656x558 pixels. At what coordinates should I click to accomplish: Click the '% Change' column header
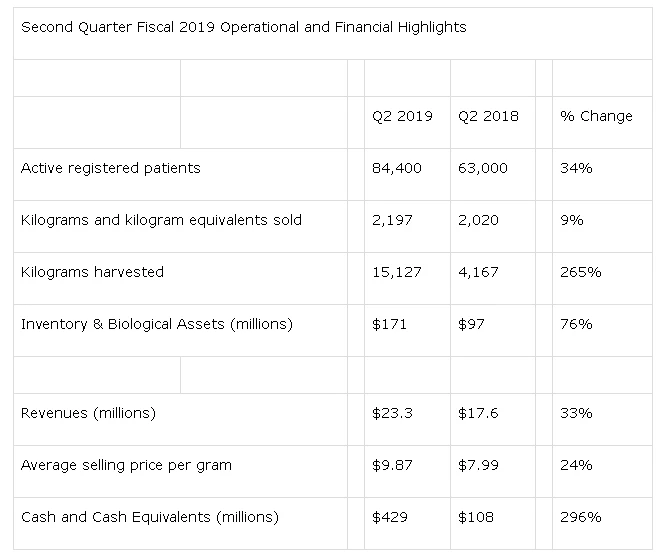[x=596, y=116]
